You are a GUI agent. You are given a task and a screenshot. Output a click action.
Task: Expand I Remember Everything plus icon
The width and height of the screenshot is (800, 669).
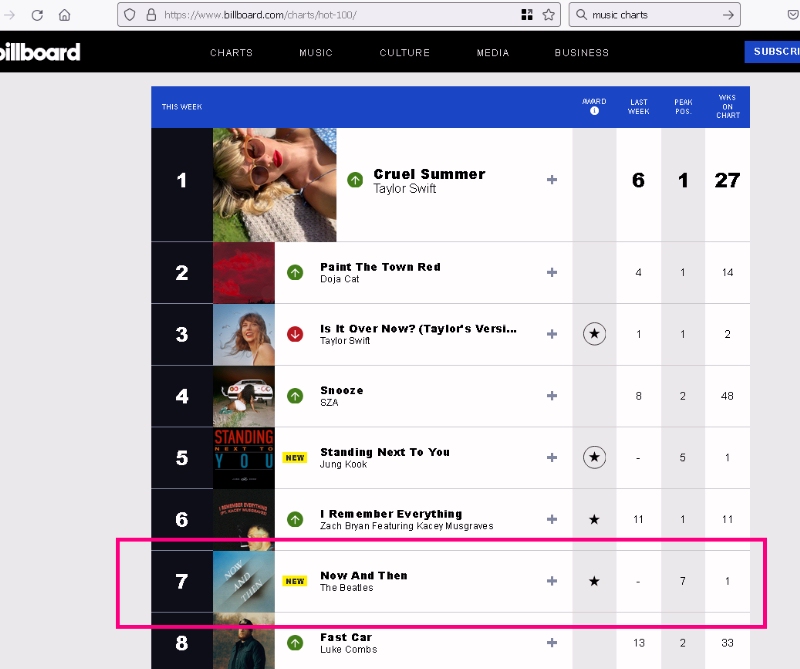(552, 519)
